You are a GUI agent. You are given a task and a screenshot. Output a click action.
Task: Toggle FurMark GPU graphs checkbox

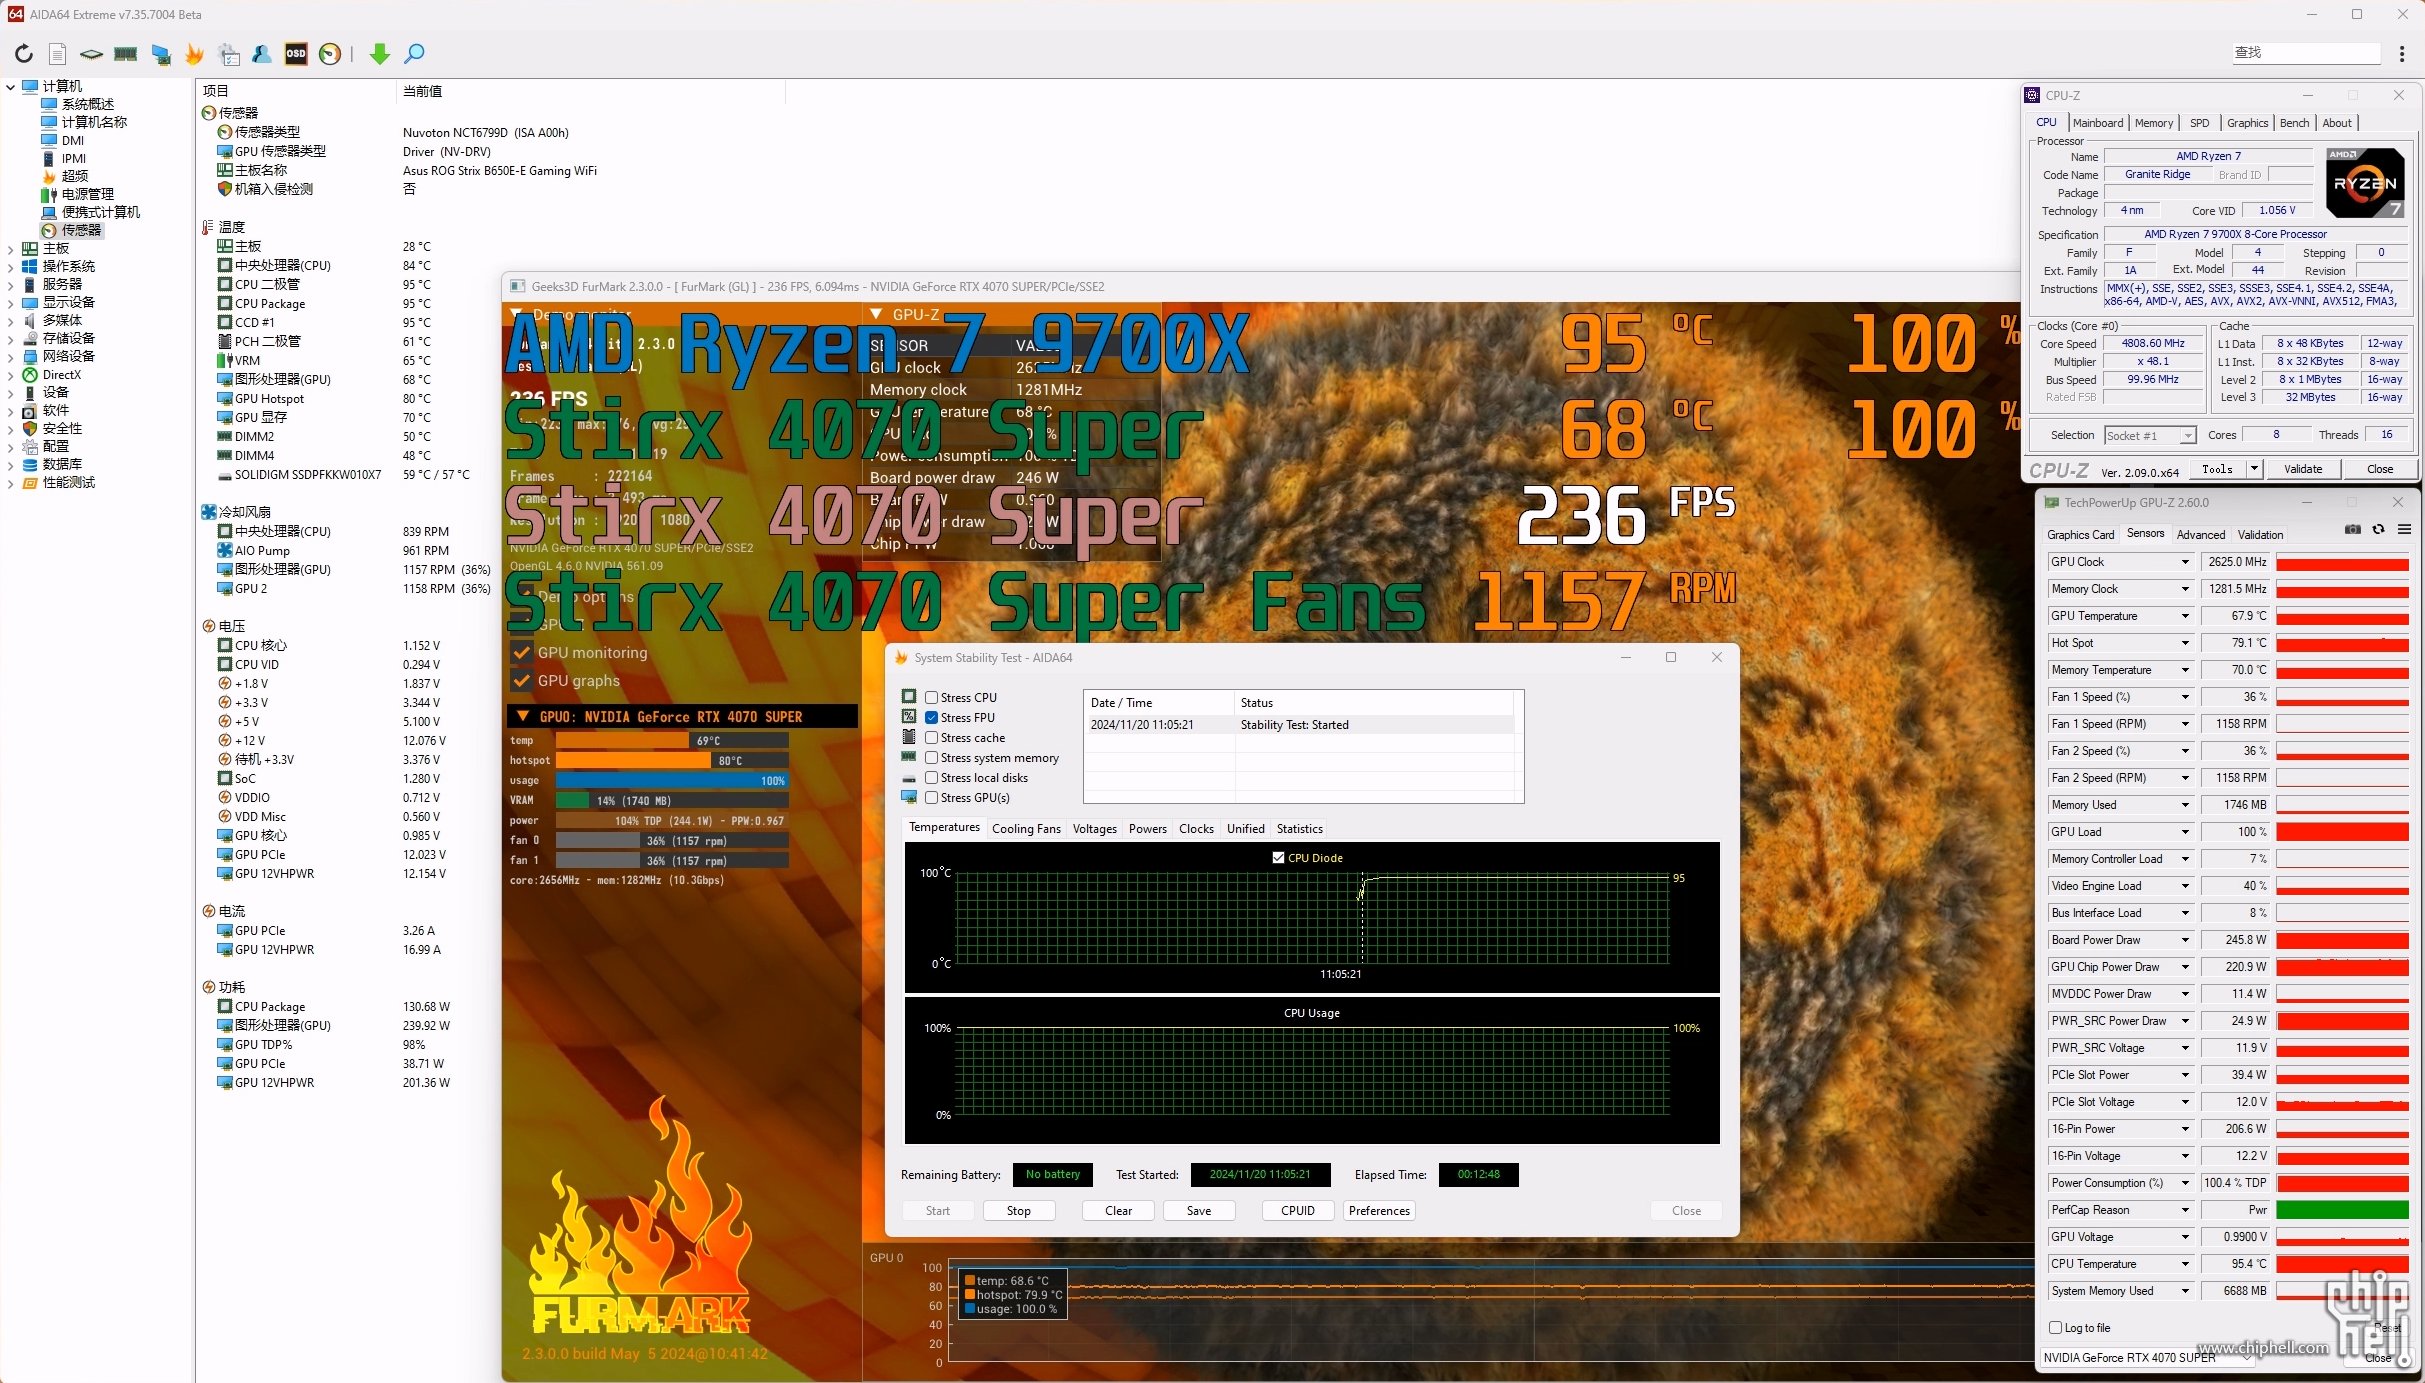pos(521,681)
